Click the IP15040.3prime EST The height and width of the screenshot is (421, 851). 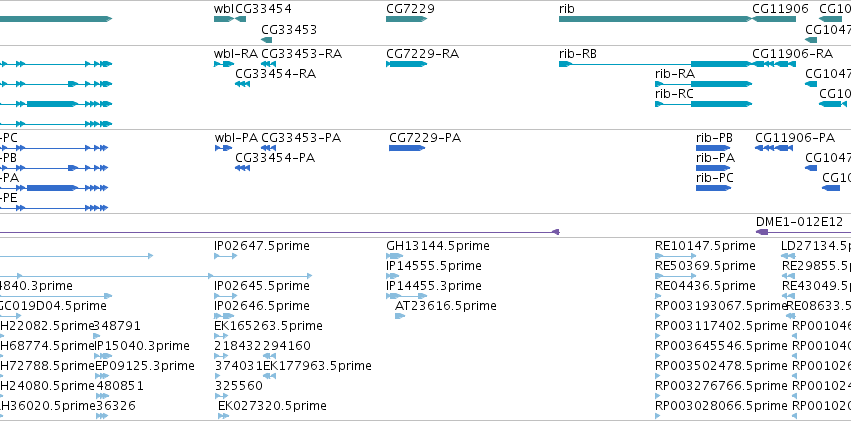point(104,356)
